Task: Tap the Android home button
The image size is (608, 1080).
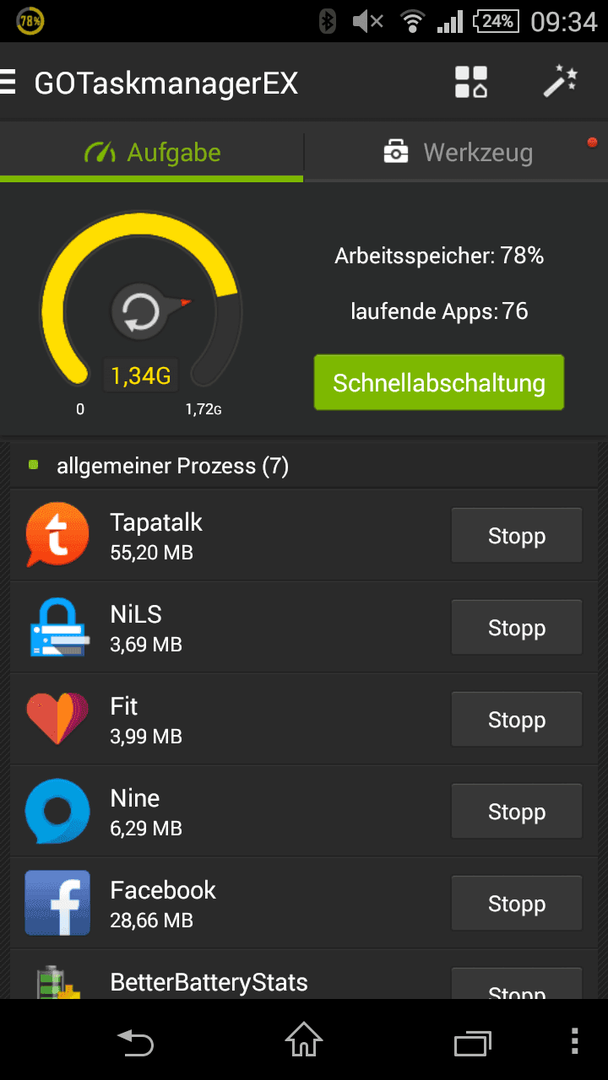Action: tap(304, 1039)
